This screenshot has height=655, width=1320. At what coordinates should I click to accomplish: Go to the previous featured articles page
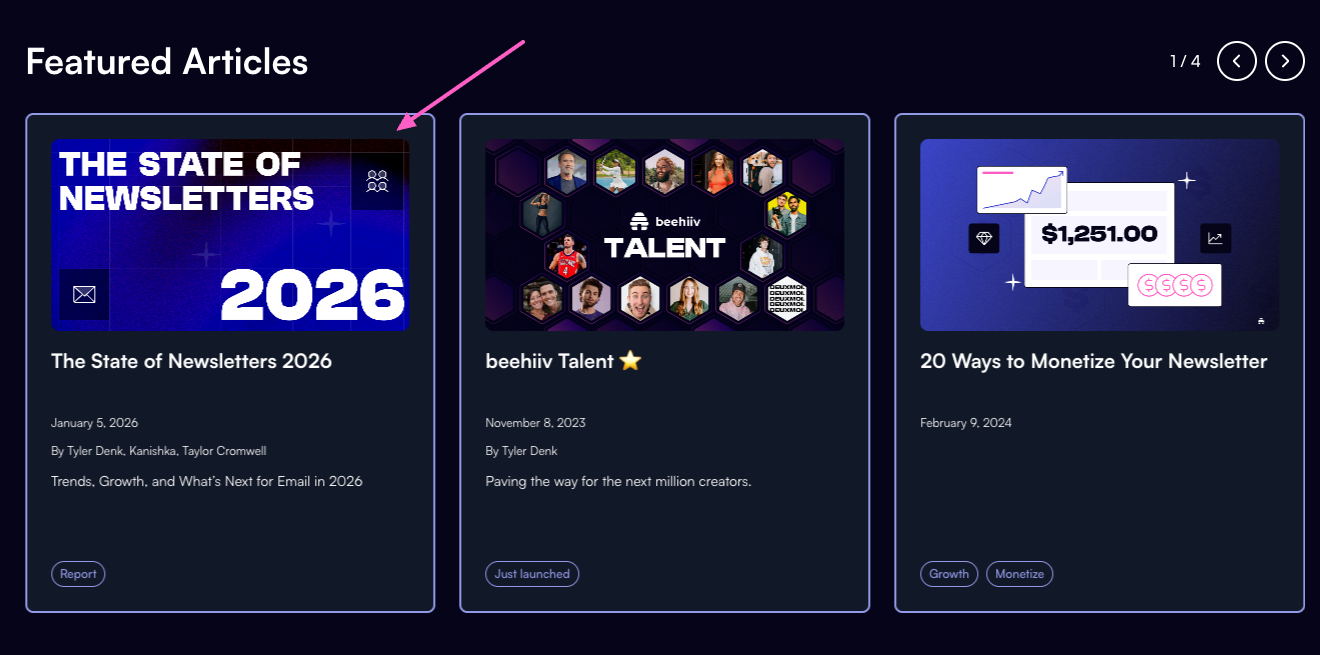[x=1237, y=61]
